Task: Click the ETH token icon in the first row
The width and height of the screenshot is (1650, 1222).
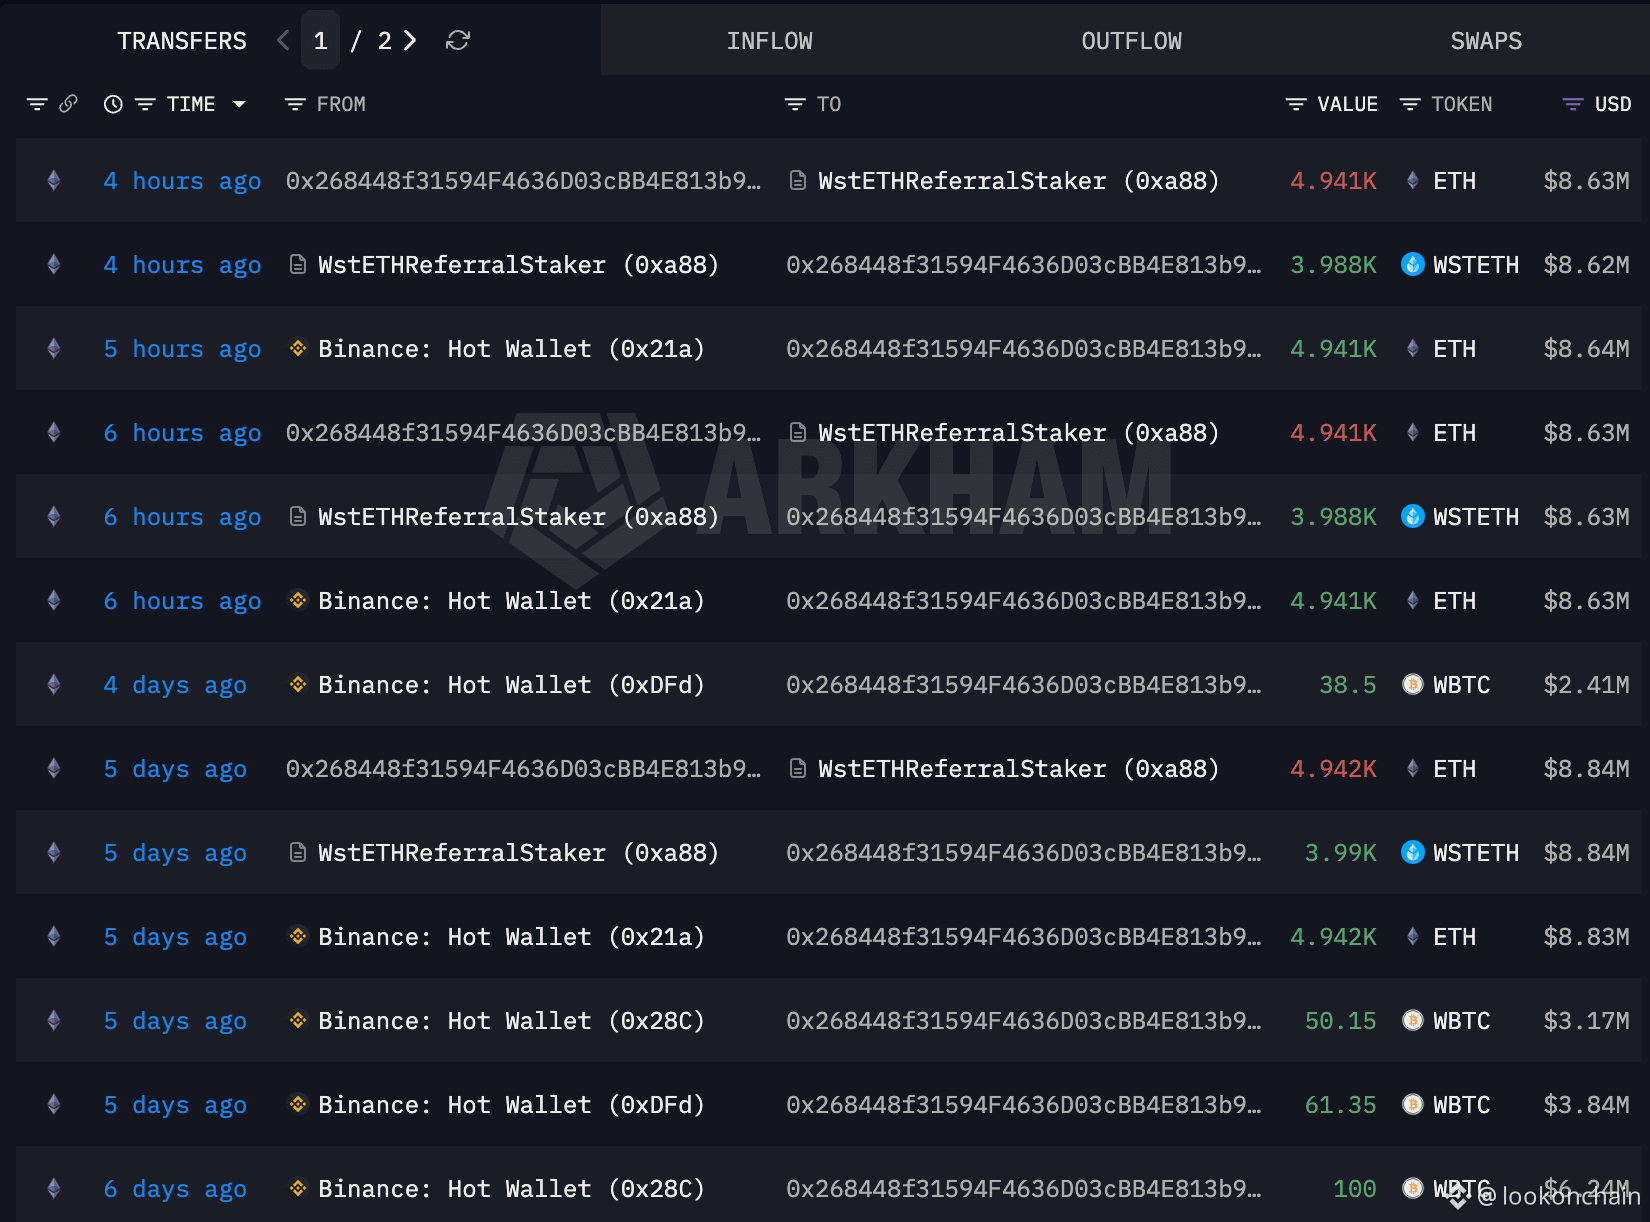Action: tap(1412, 181)
